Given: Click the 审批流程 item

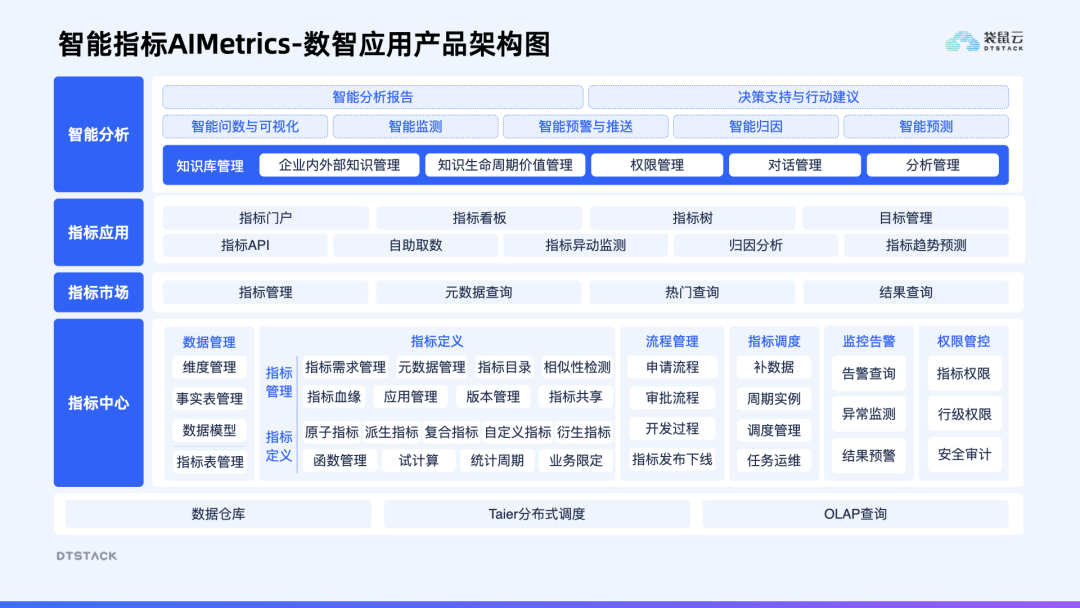Looking at the screenshot, I should point(672,398).
